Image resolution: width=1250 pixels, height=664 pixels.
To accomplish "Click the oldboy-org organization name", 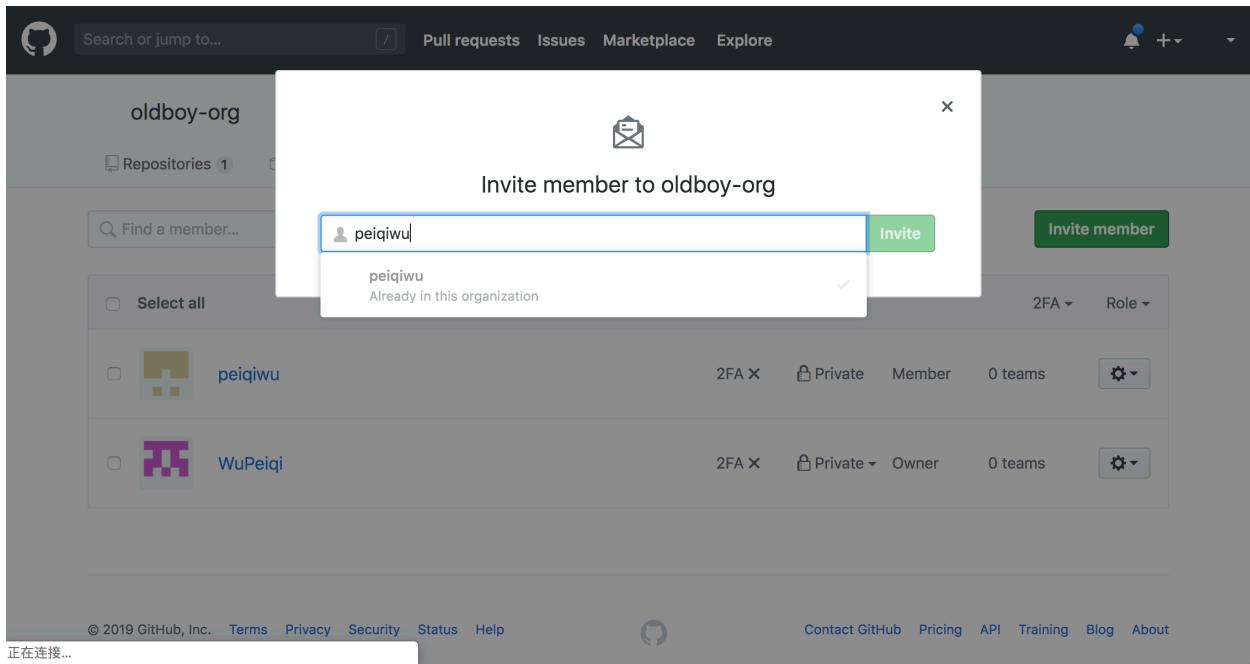I will pyautogui.click(x=185, y=112).
